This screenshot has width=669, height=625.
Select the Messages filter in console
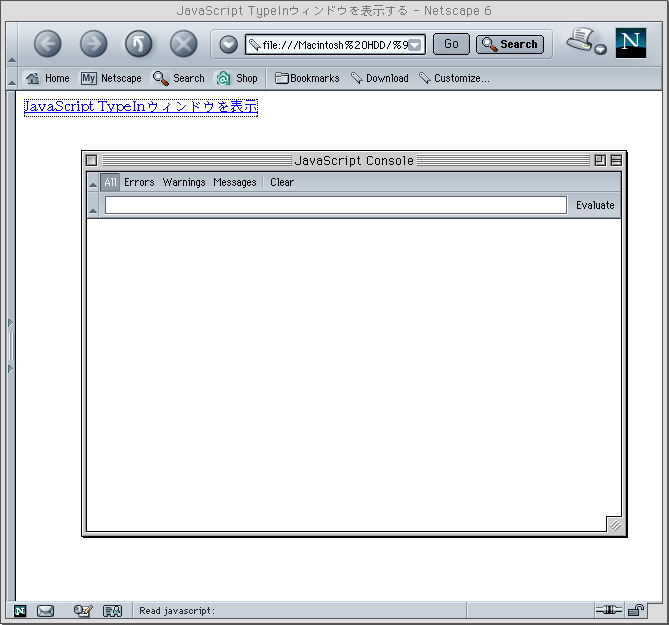click(235, 182)
